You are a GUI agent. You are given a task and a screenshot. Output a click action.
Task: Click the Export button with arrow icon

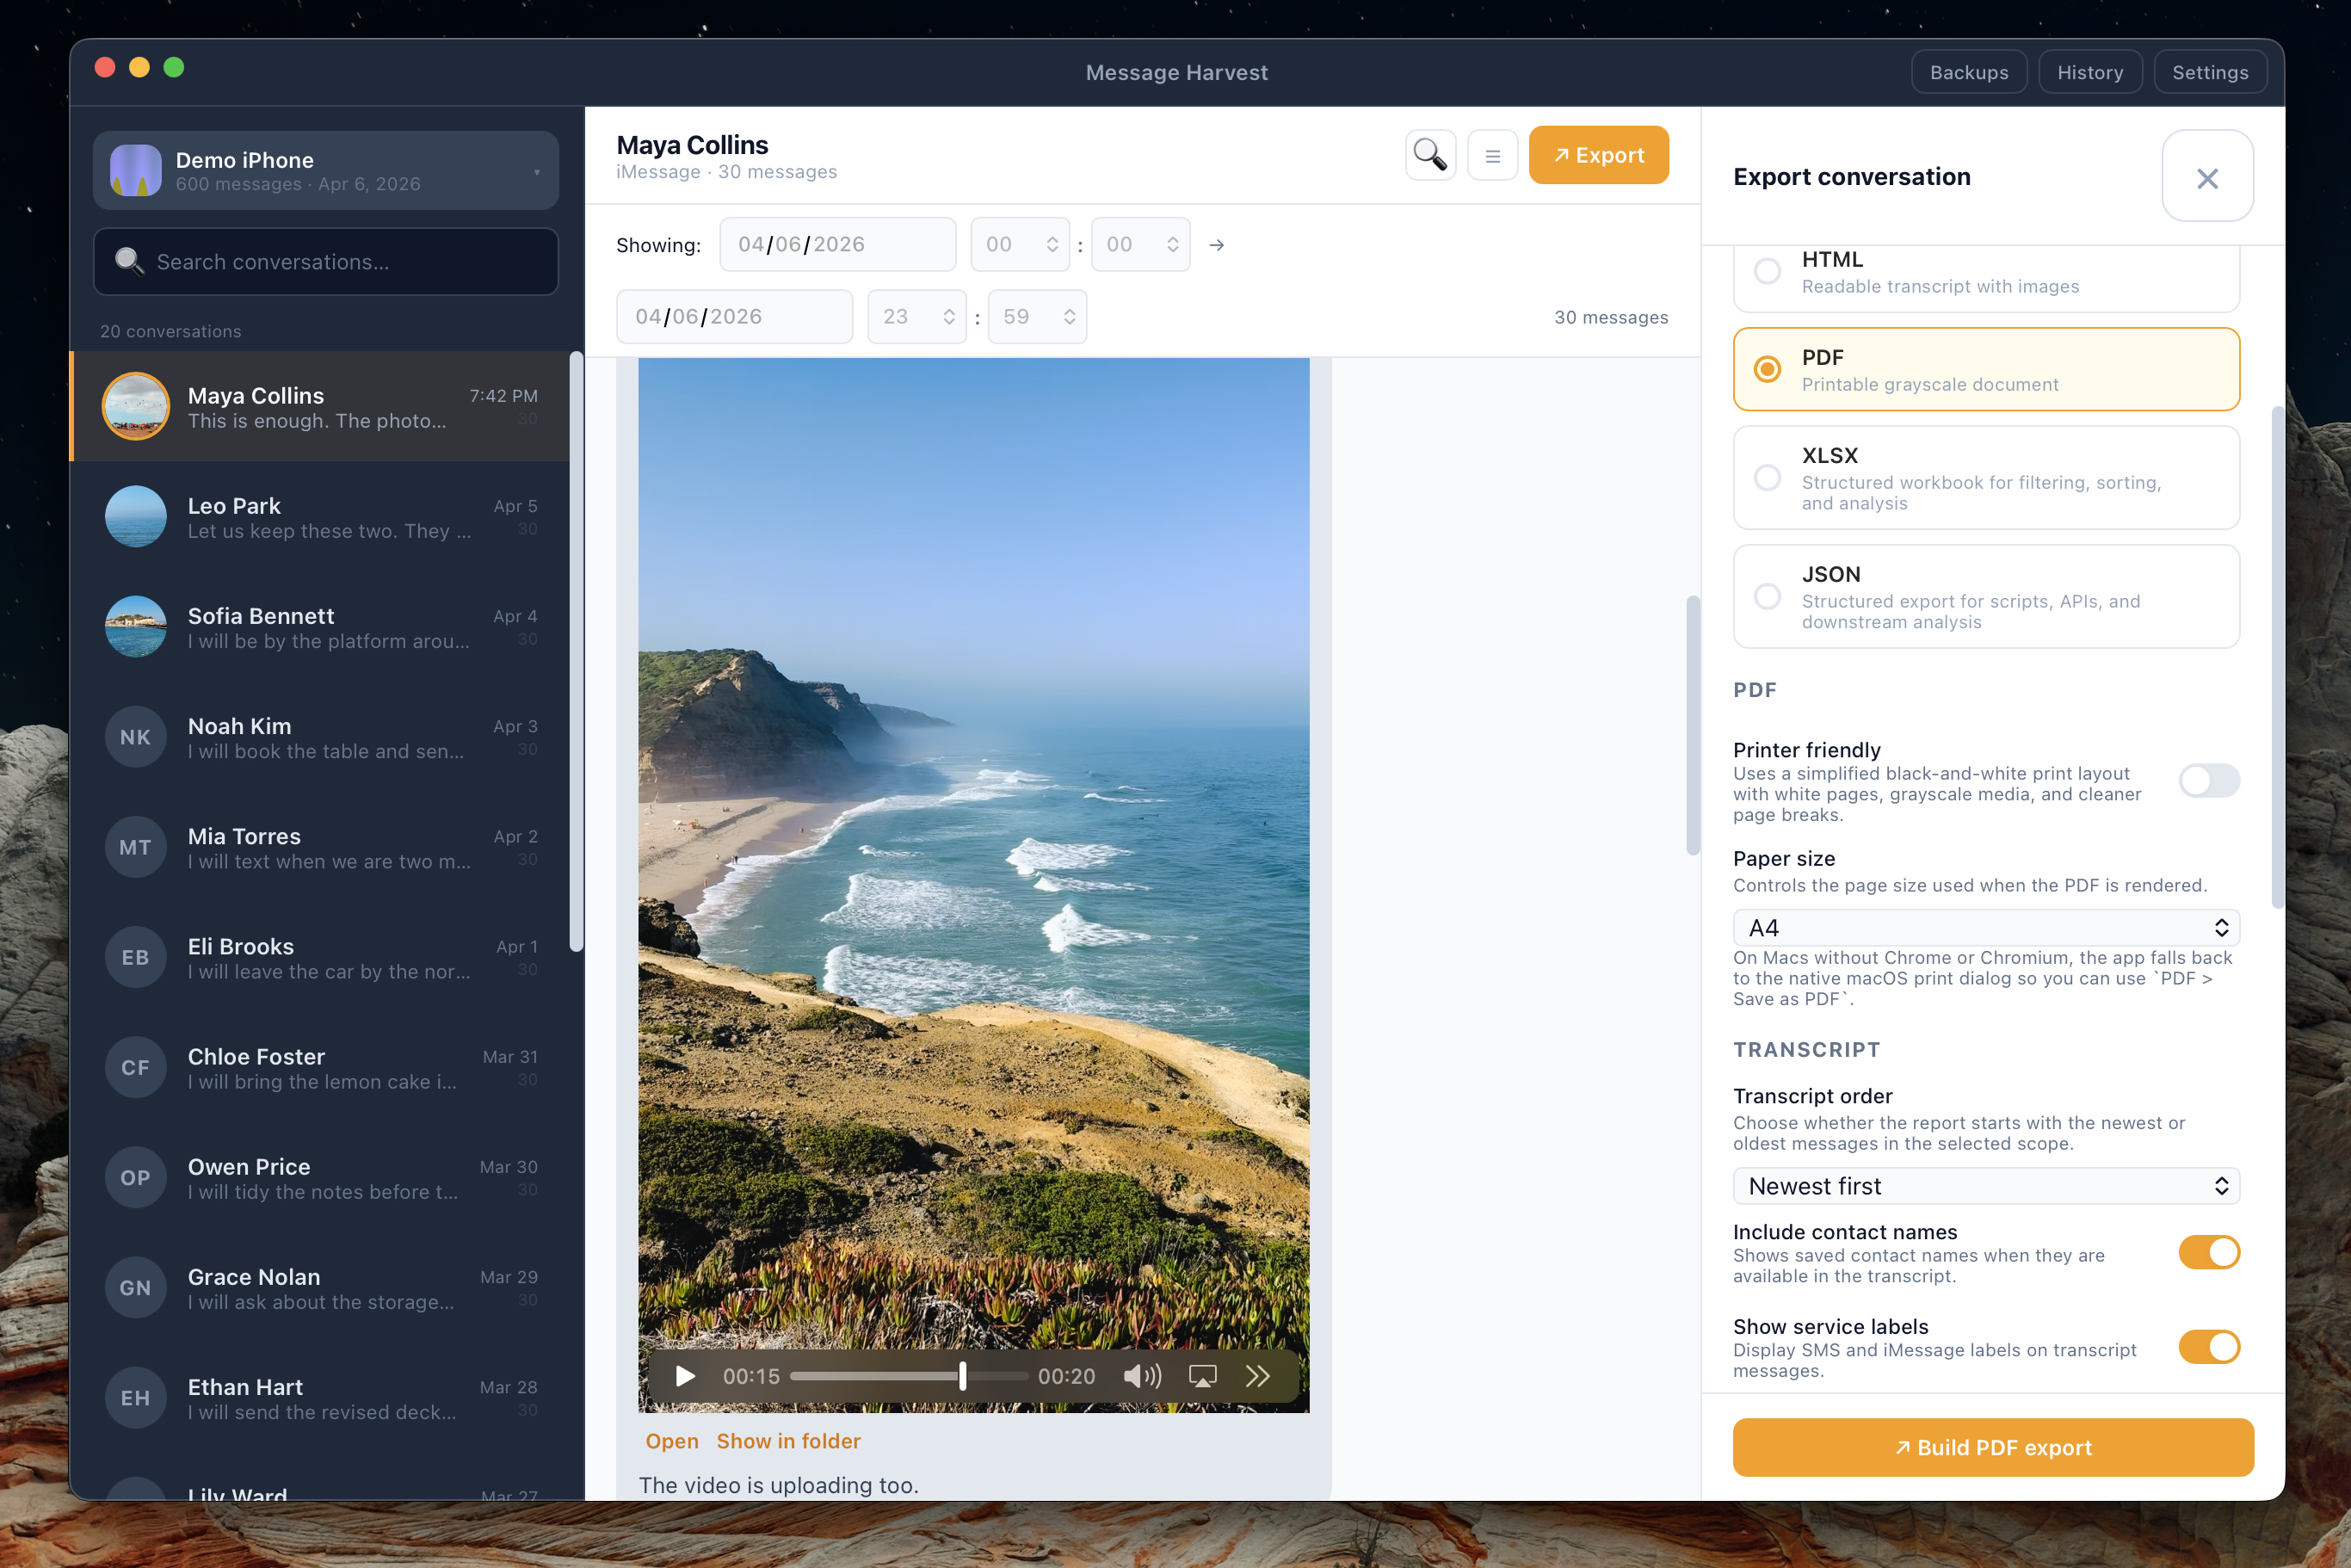(x=1598, y=155)
